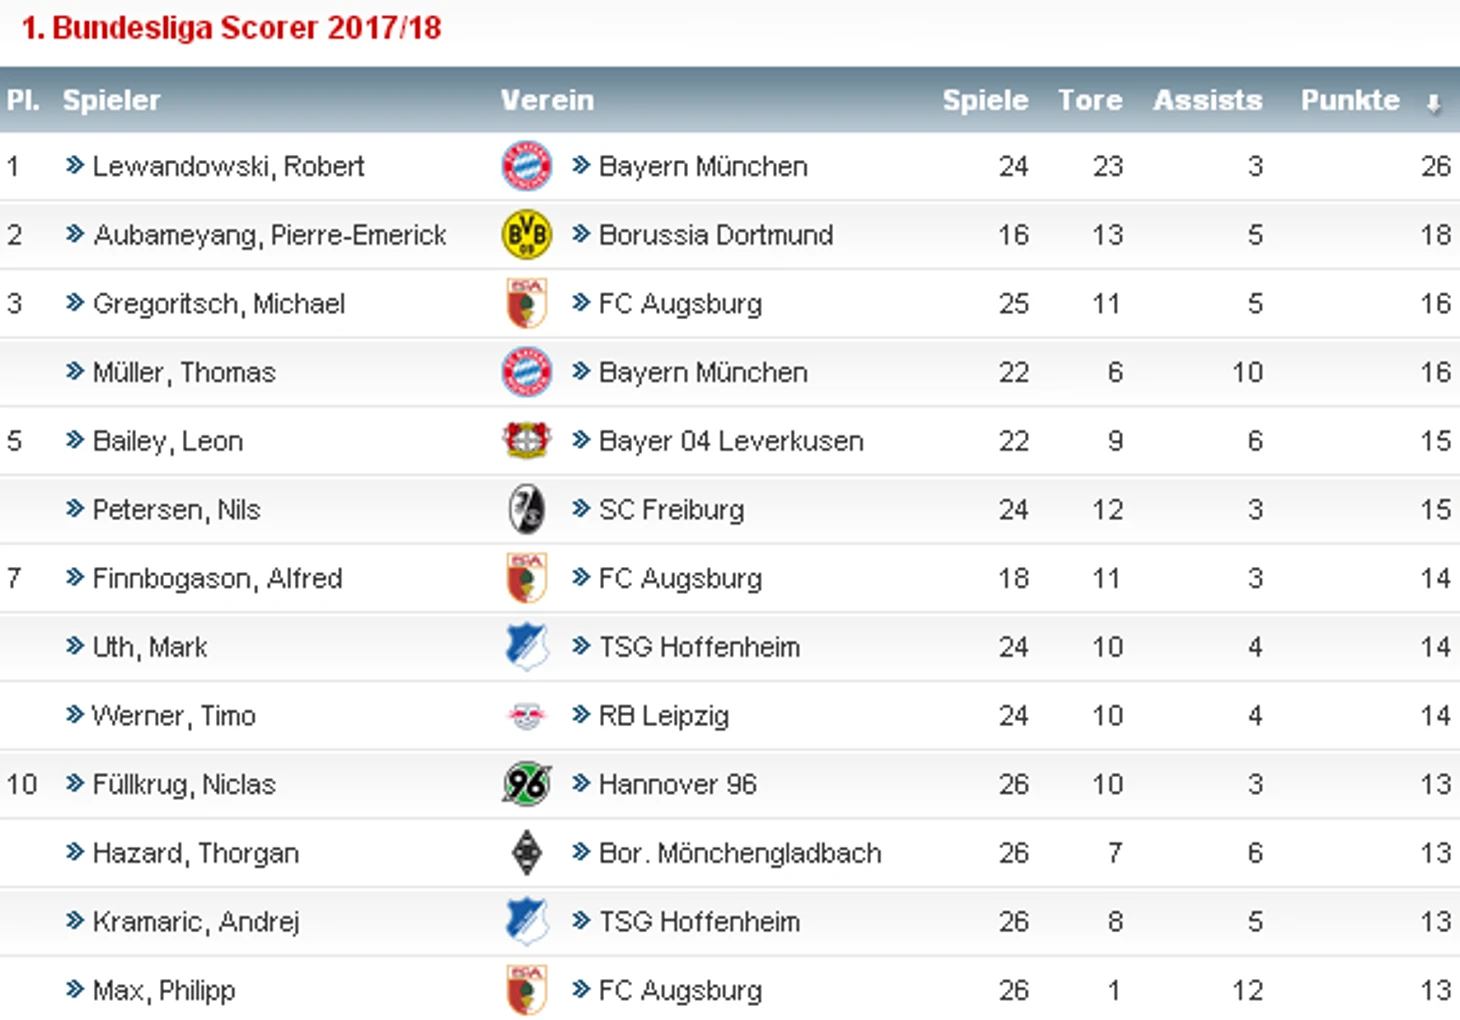Open Lewandowski, Robert player link

(x=228, y=166)
